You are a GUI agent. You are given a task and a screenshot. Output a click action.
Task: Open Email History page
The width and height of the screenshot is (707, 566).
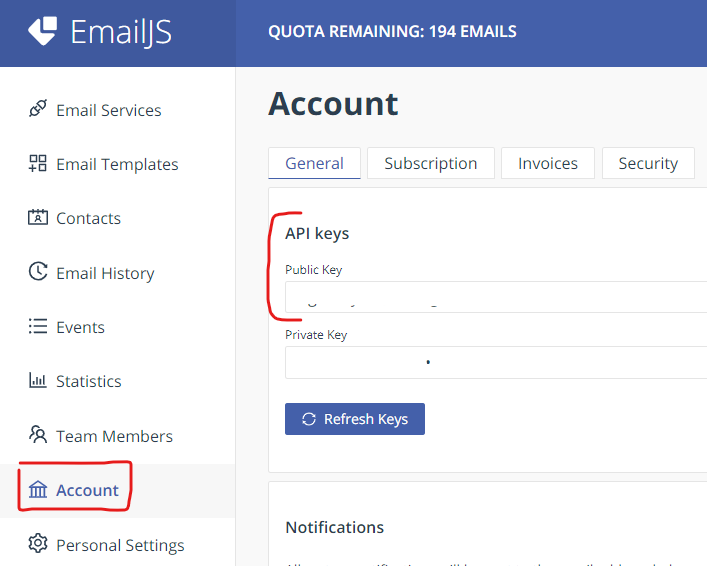pyautogui.click(x=105, y=273)
